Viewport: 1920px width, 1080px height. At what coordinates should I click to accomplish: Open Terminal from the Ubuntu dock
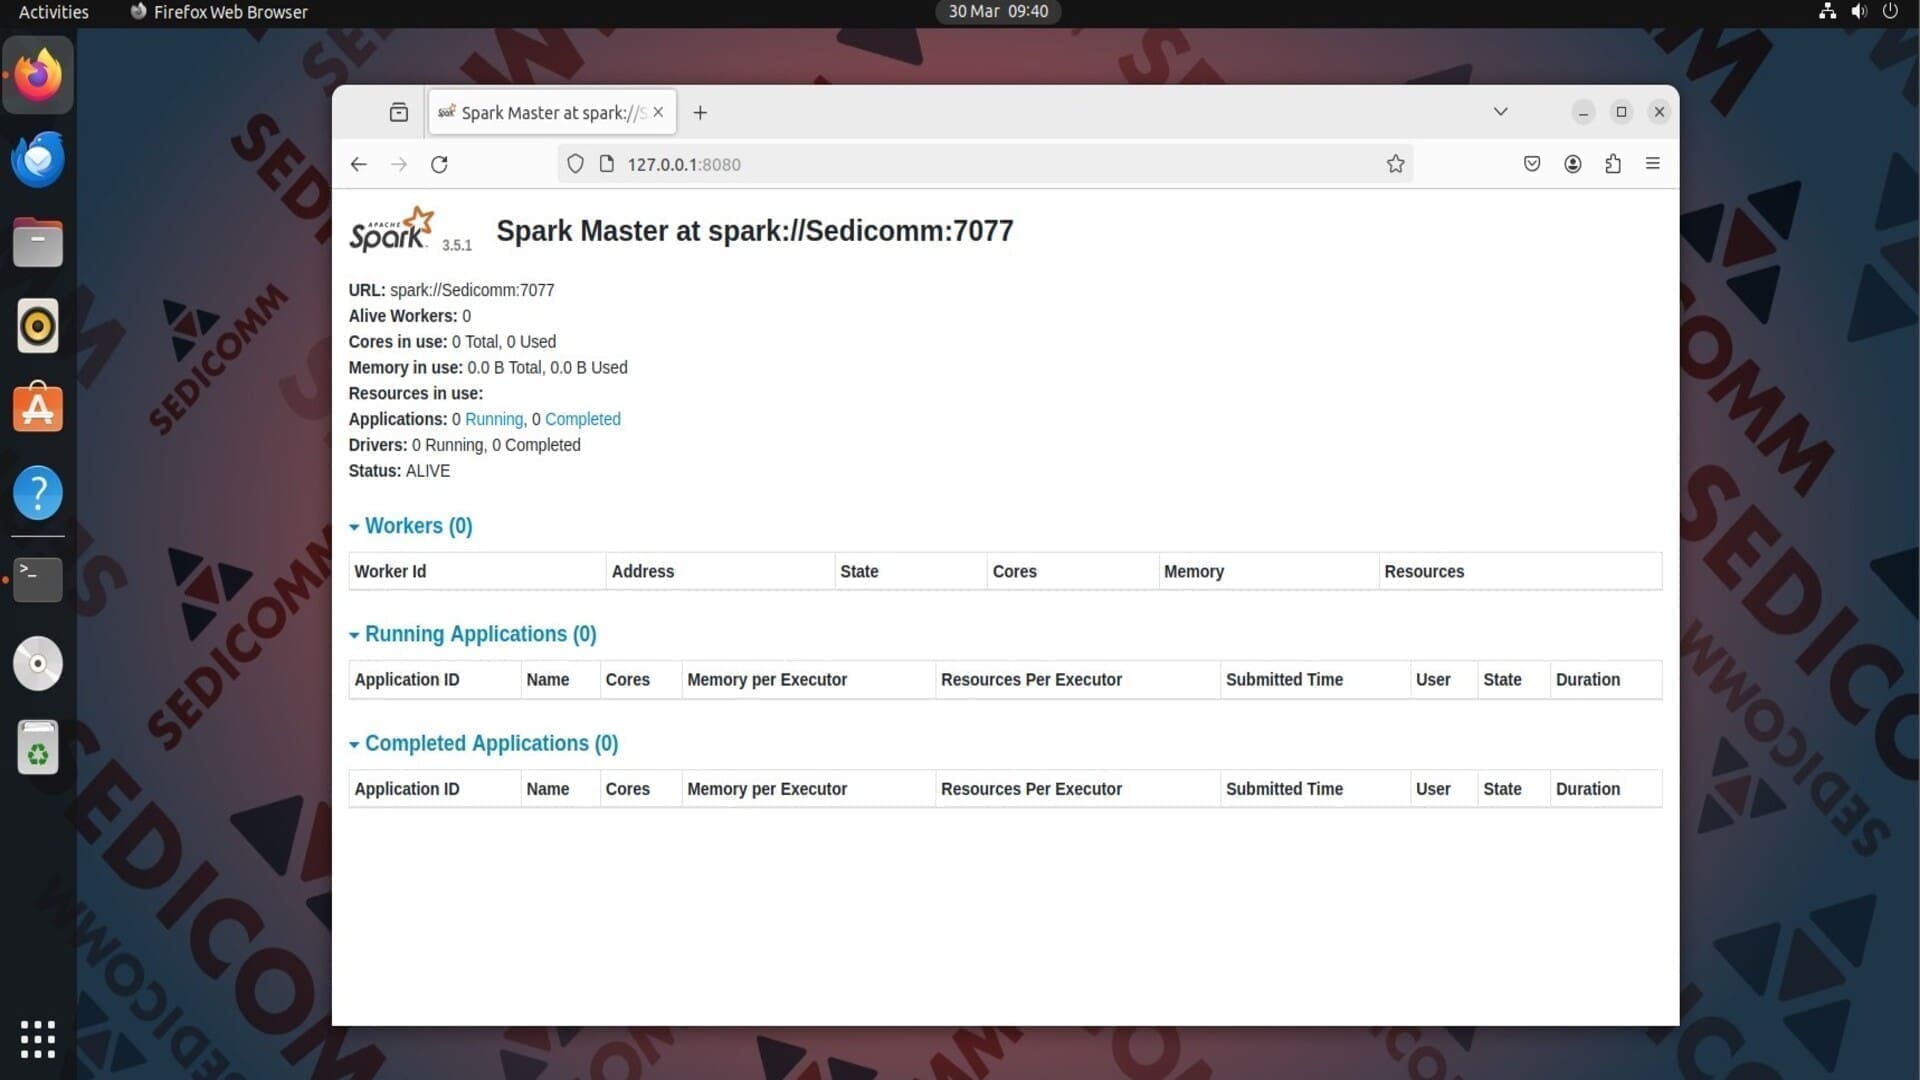click(x=38, y=579)
